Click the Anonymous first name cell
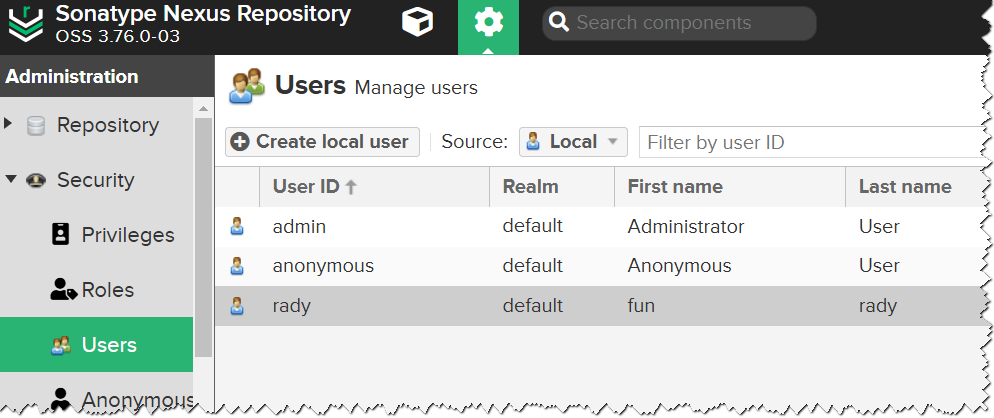This screenshot has height=418, width=994. [x=680, y=266]
